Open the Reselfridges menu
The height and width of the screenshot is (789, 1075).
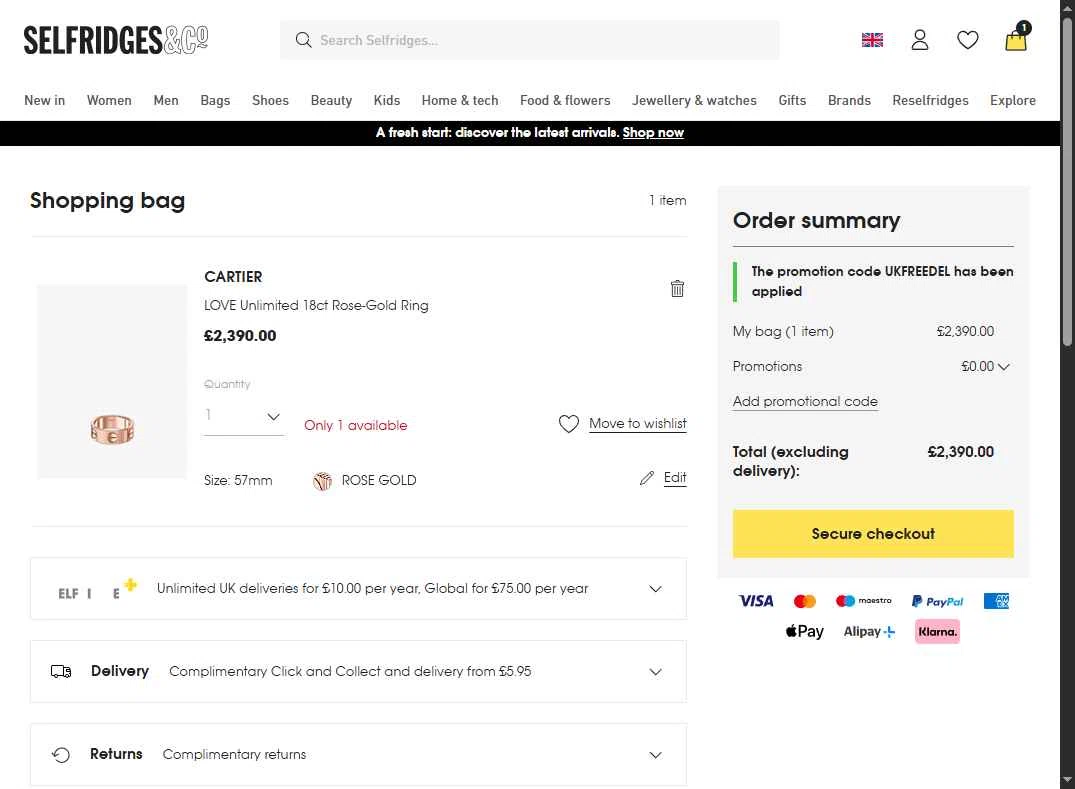point(930,100)
